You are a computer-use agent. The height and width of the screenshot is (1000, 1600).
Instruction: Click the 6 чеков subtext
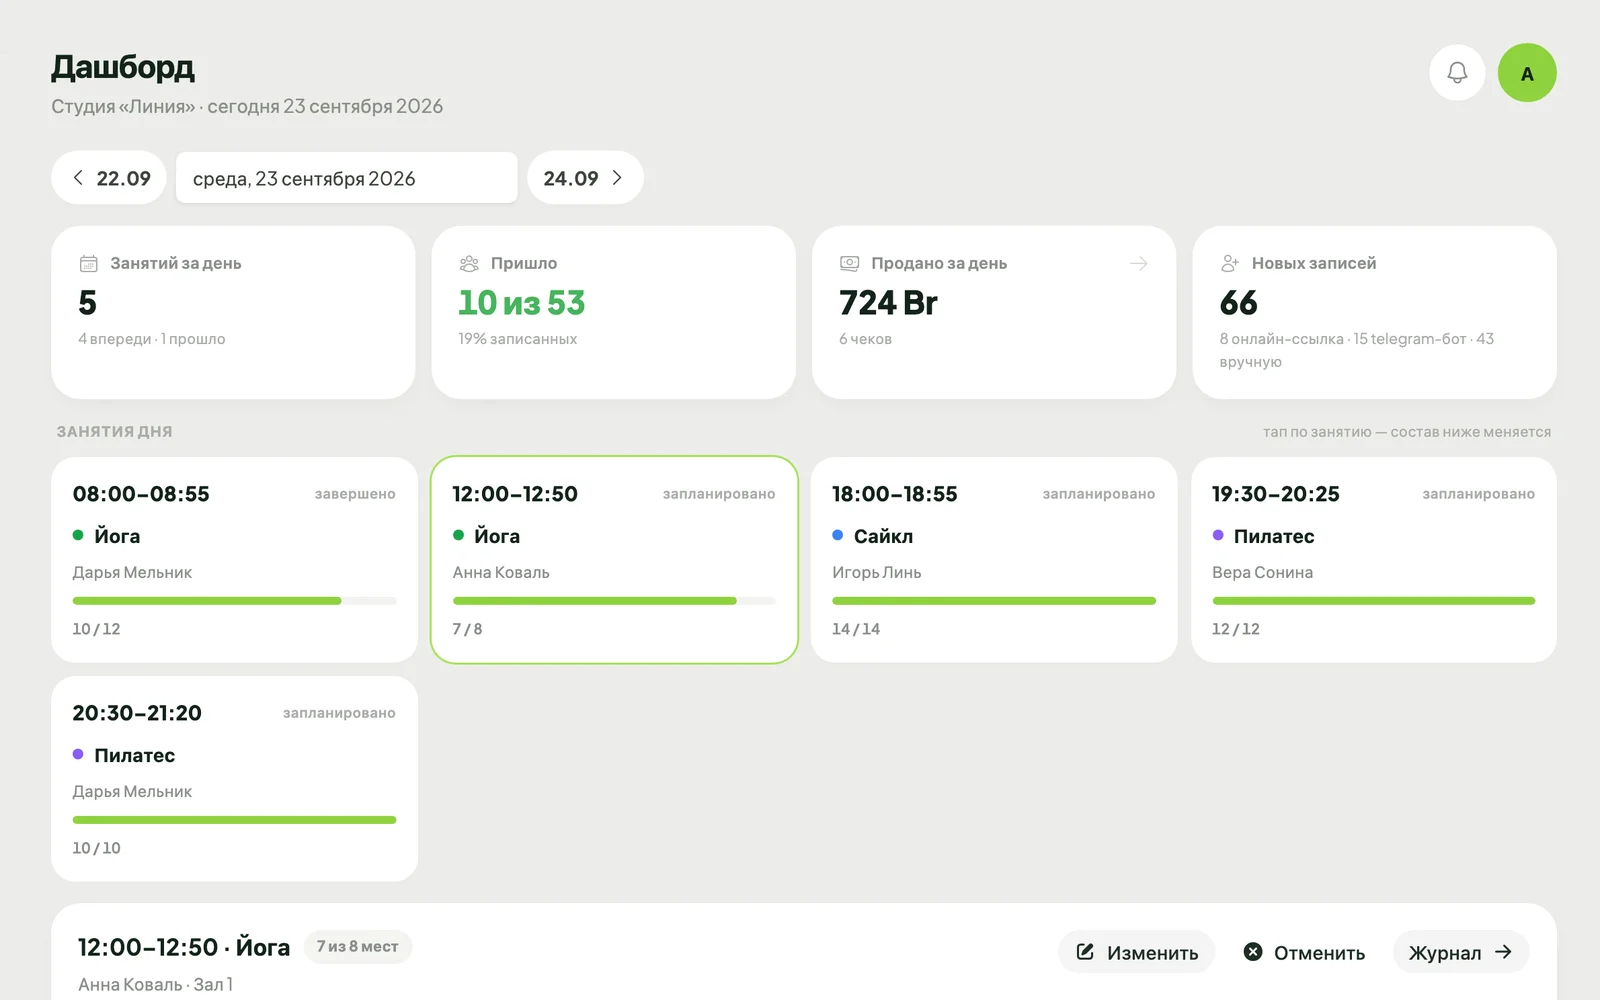click(866, 339)
